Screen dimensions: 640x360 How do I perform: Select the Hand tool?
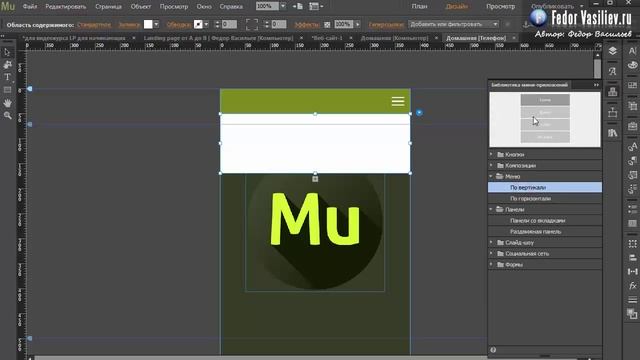(x=7, y=103)
